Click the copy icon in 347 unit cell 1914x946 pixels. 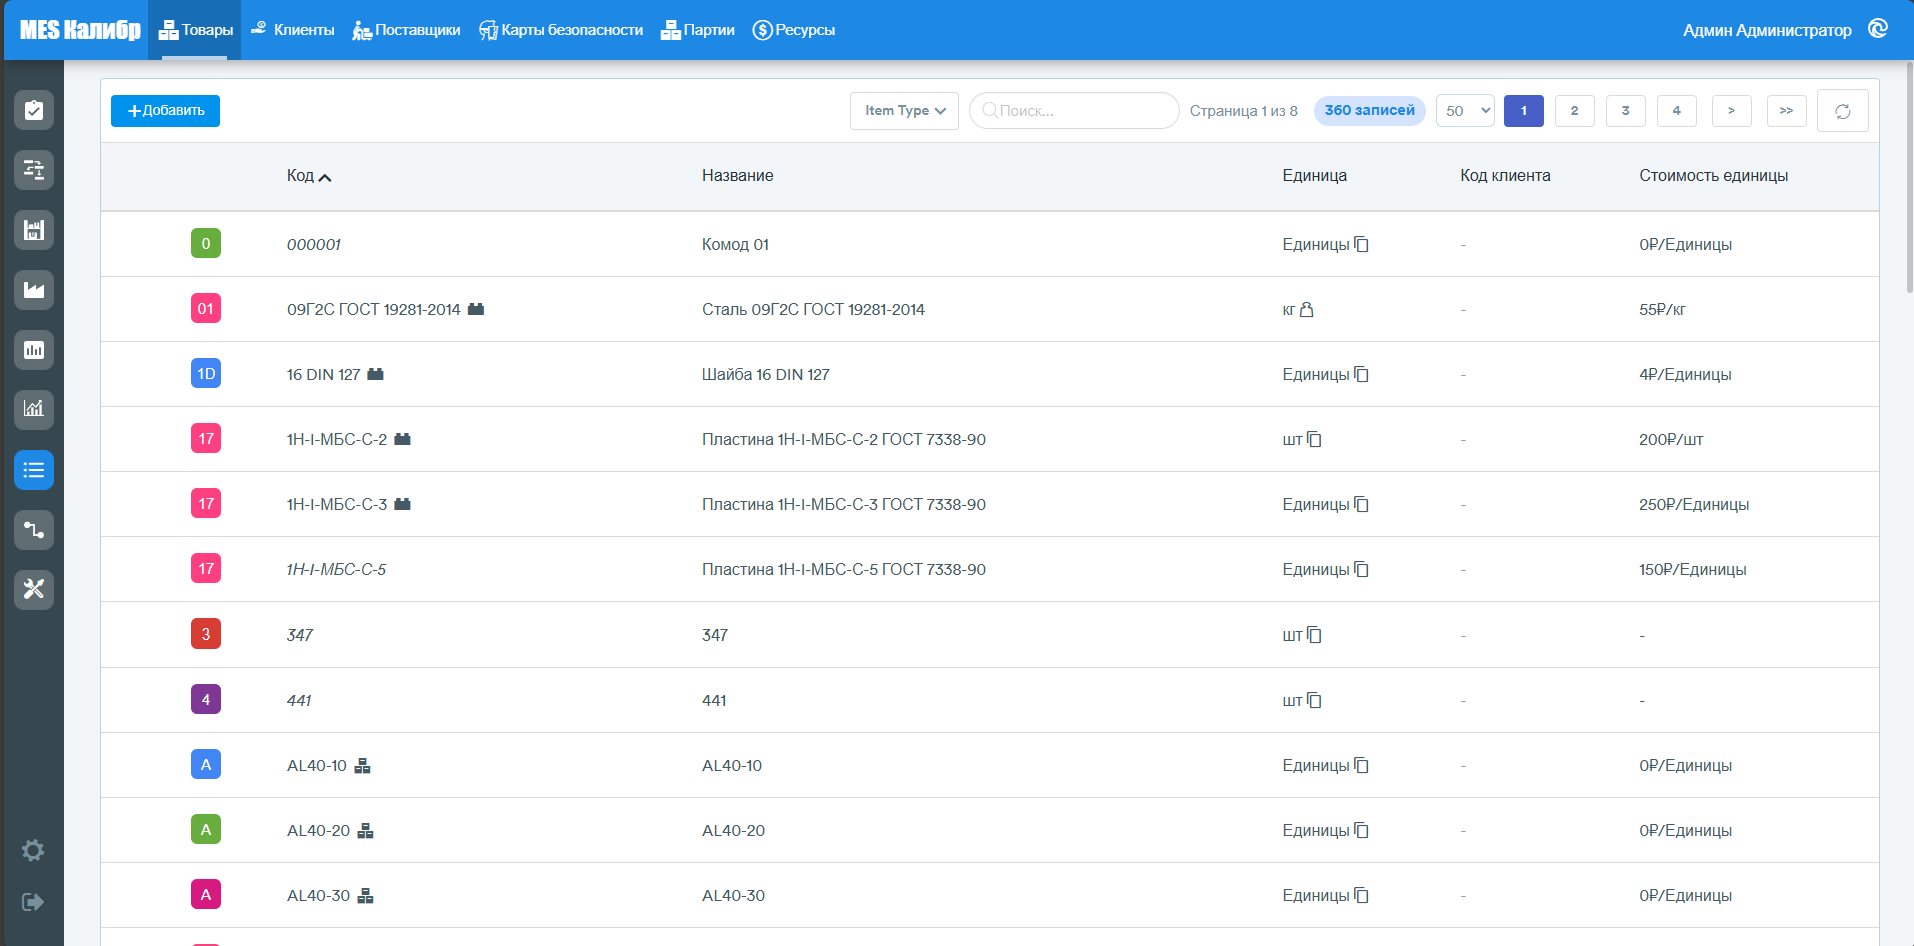point(1314,635)
